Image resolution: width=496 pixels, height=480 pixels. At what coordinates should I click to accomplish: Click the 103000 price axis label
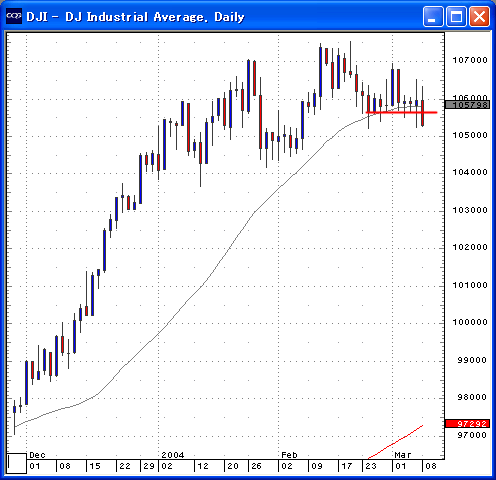pyautogui.click(x=470, y=210)
